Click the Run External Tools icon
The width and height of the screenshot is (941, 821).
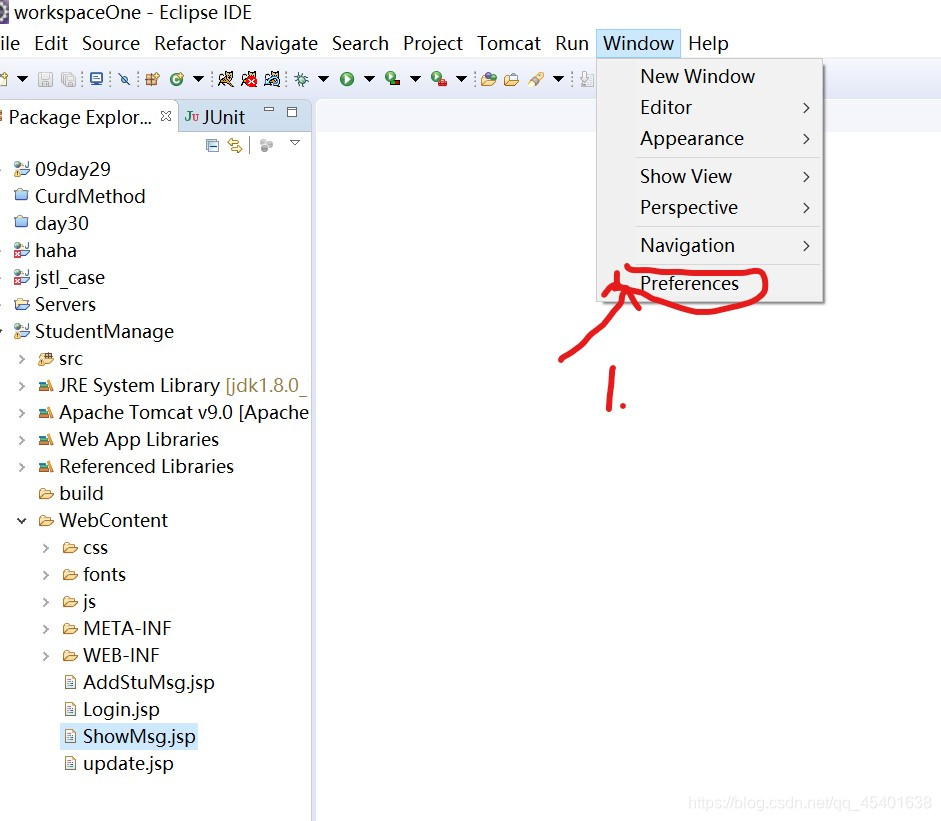[x=439, y=79]
